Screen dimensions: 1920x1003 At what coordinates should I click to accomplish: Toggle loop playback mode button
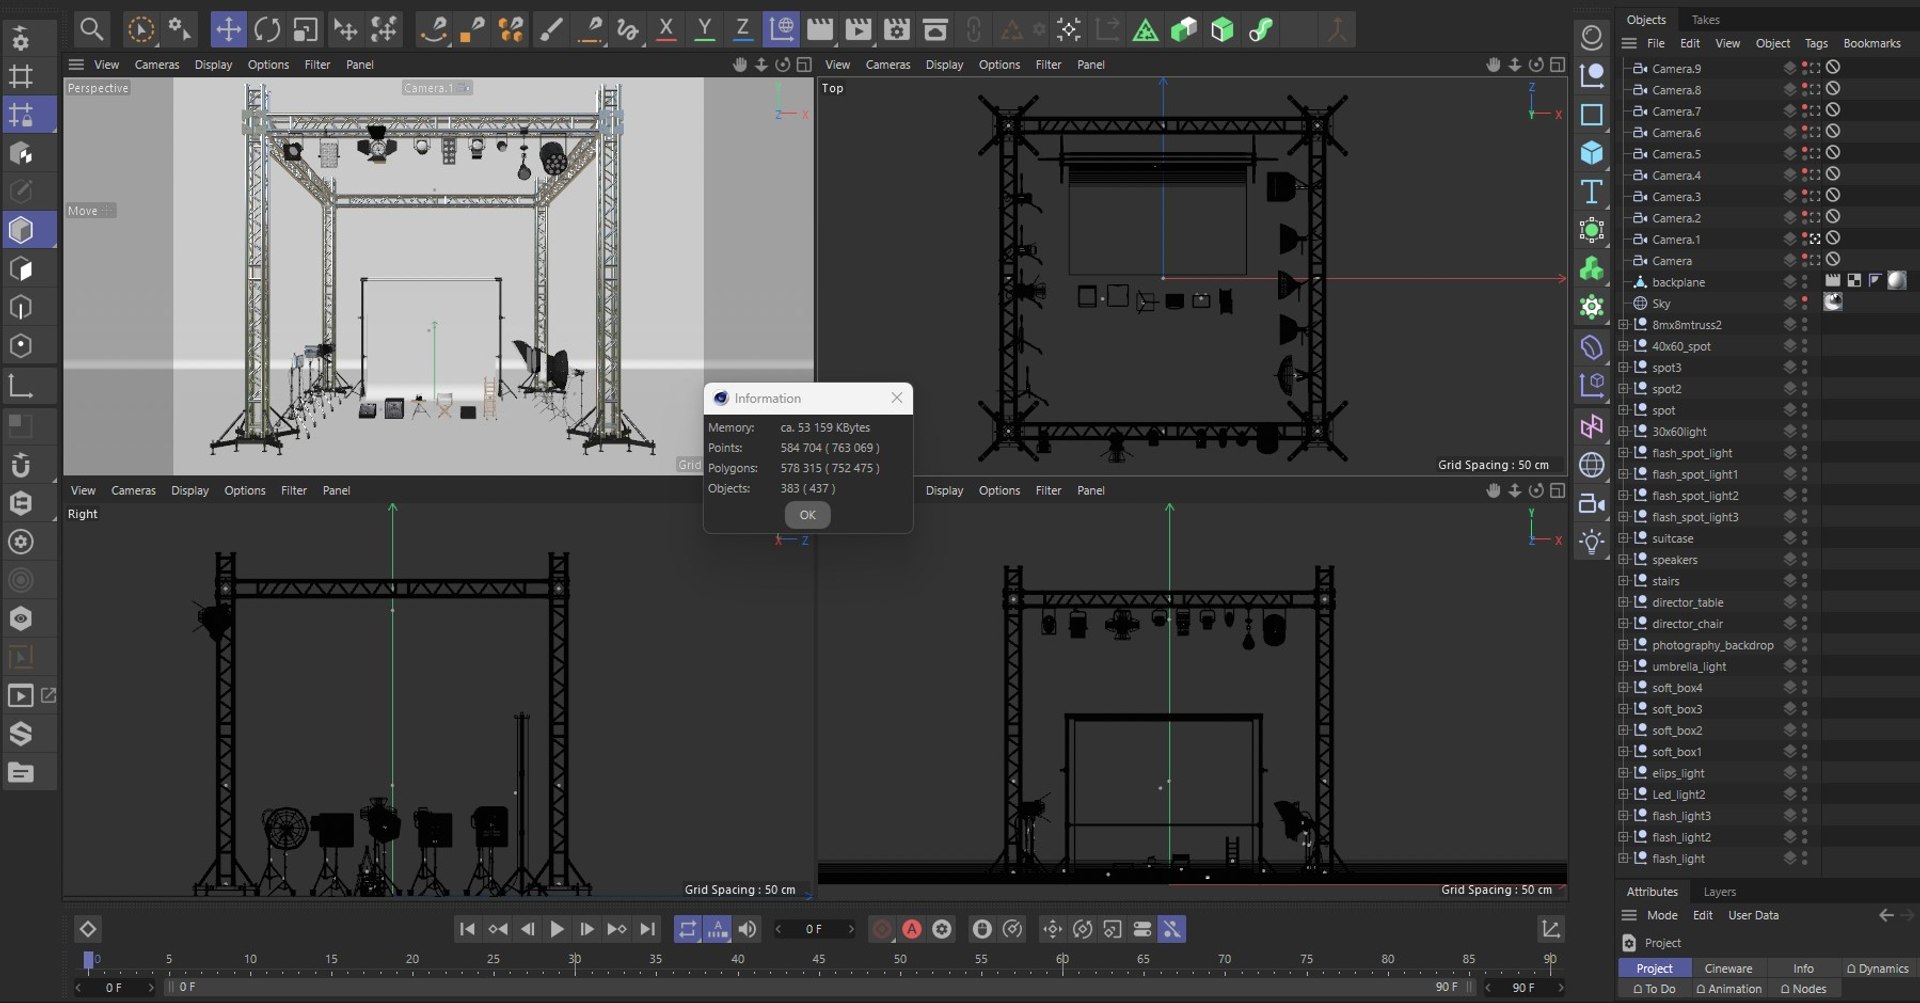687,929
